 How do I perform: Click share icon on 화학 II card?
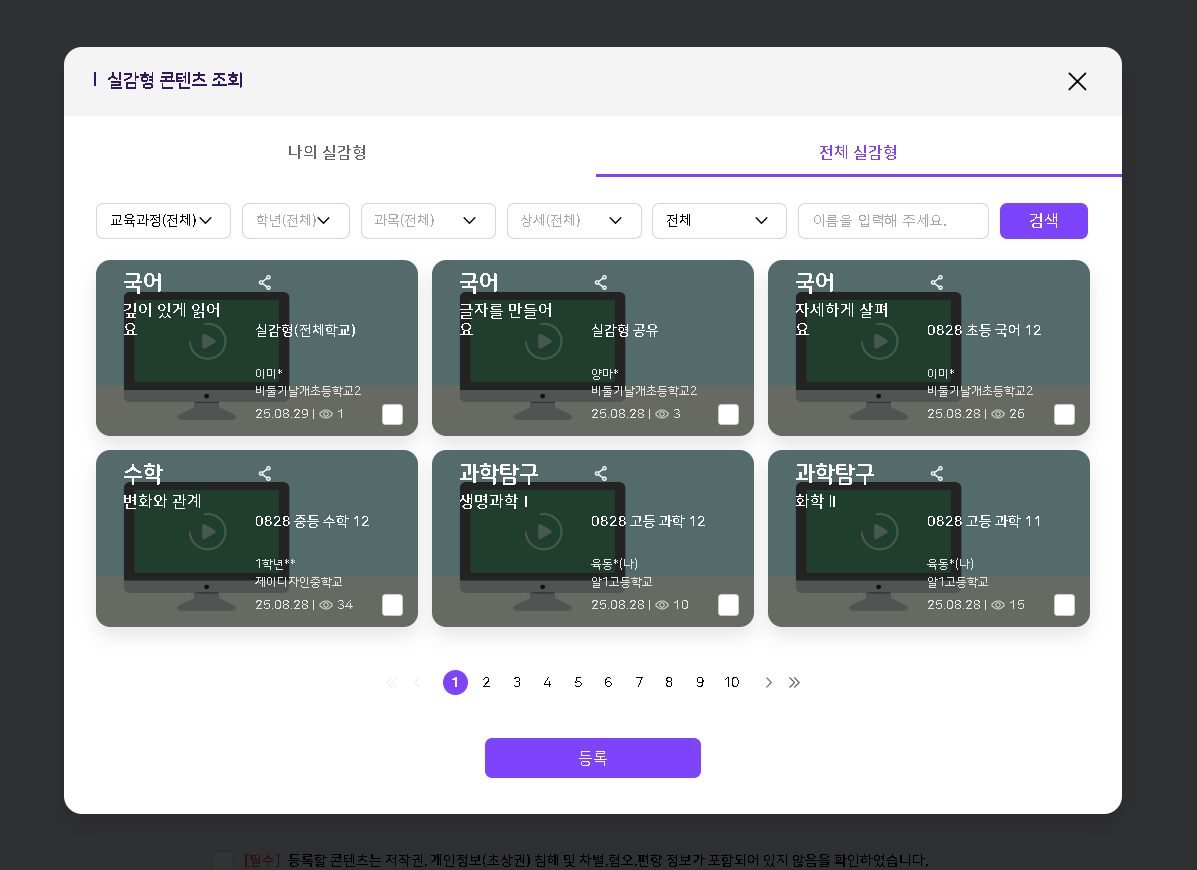[937, 473]
